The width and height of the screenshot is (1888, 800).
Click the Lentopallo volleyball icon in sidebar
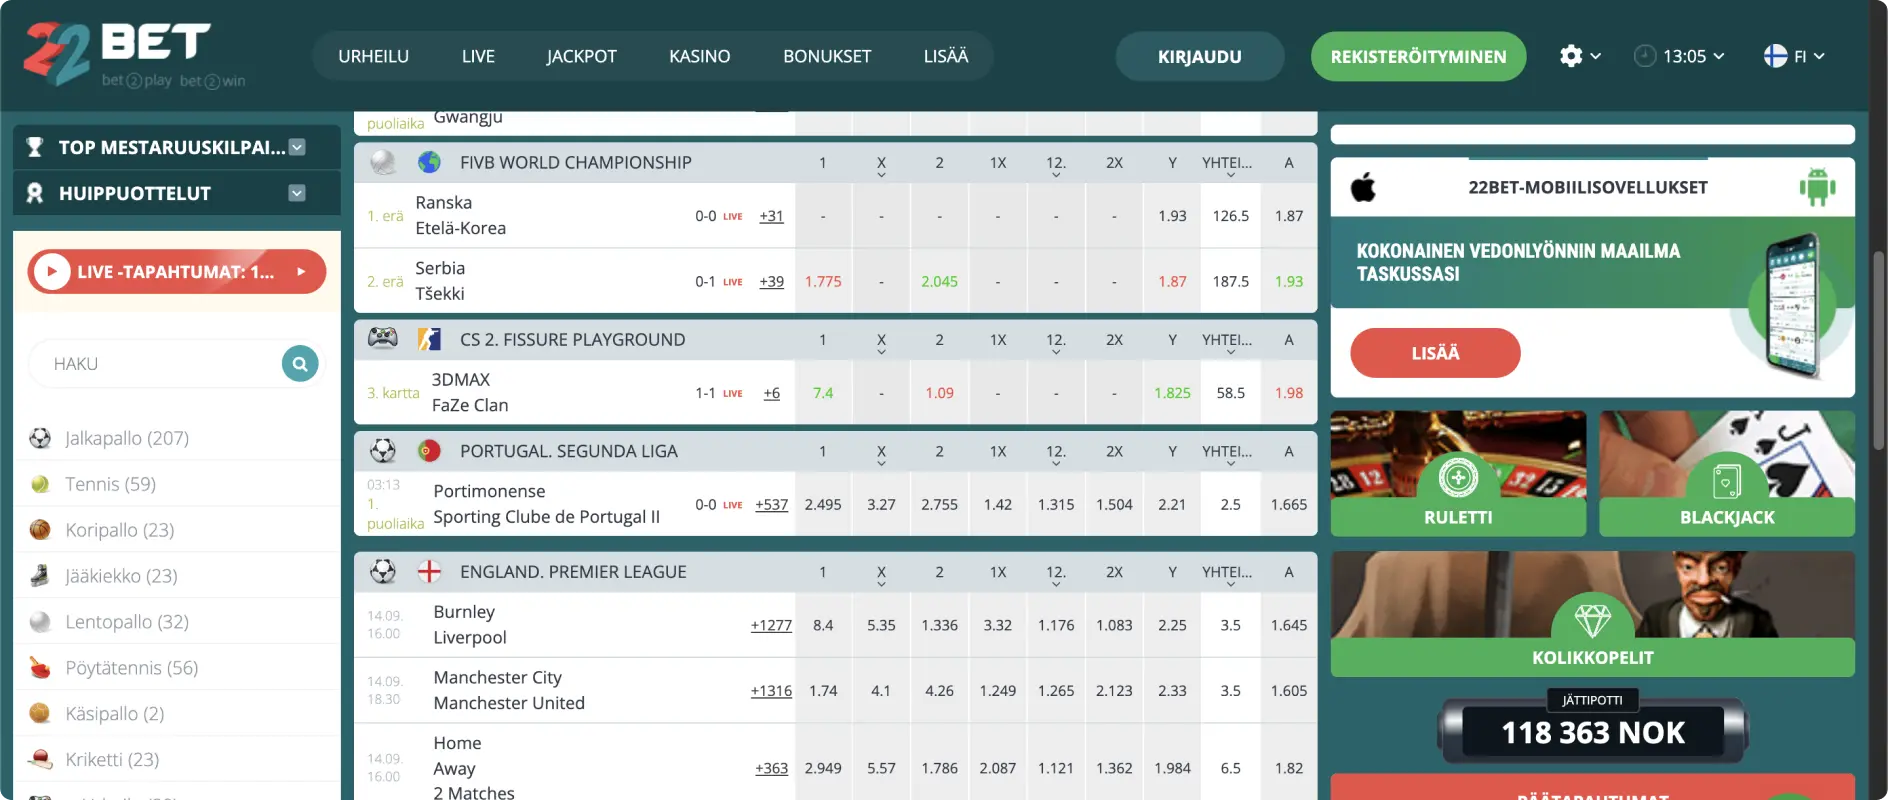(40, 622)
